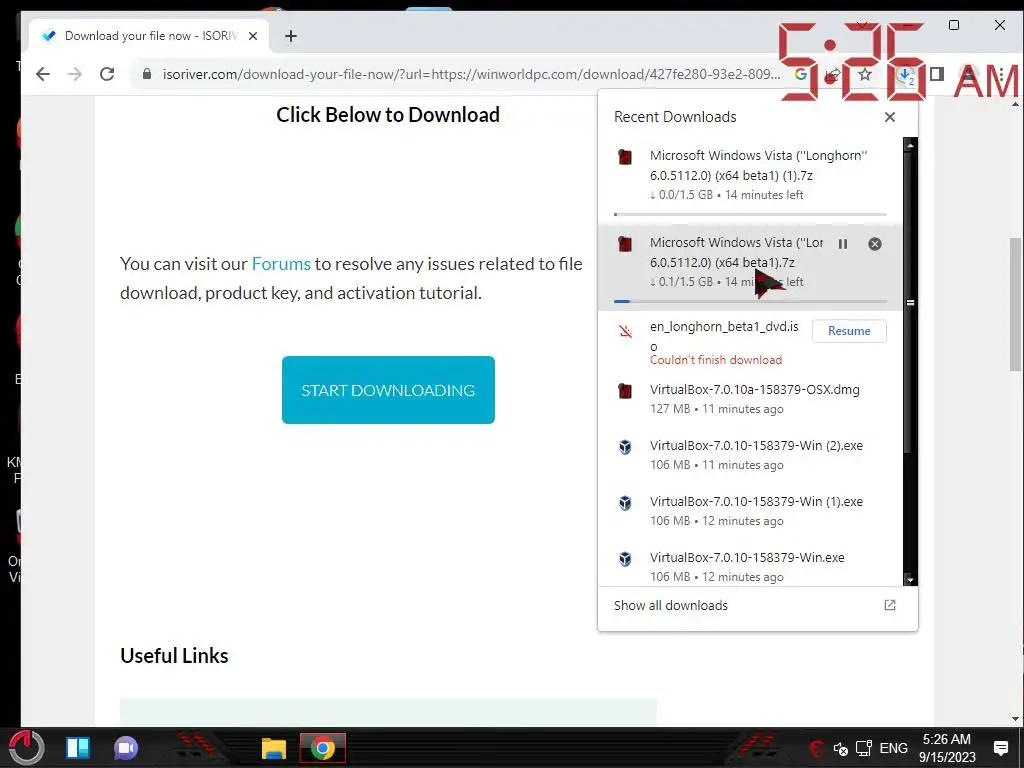Image resolution: width=1024 pixels, height=768 pixels.
Task: Open File Explorer from the taskbar
Action: click(274, 748)
